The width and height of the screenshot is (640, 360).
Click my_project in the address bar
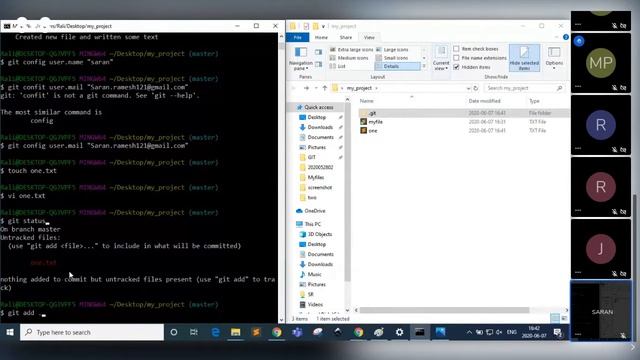coord(359,88)
